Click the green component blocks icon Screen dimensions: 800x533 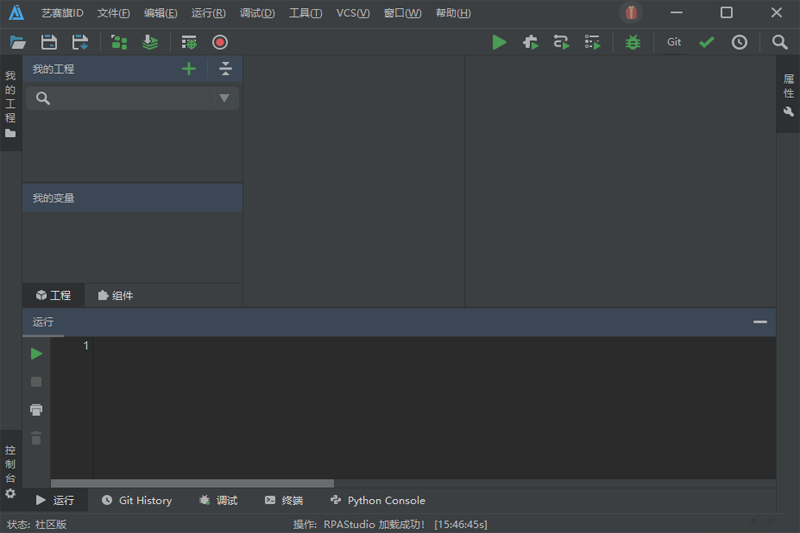119,42
